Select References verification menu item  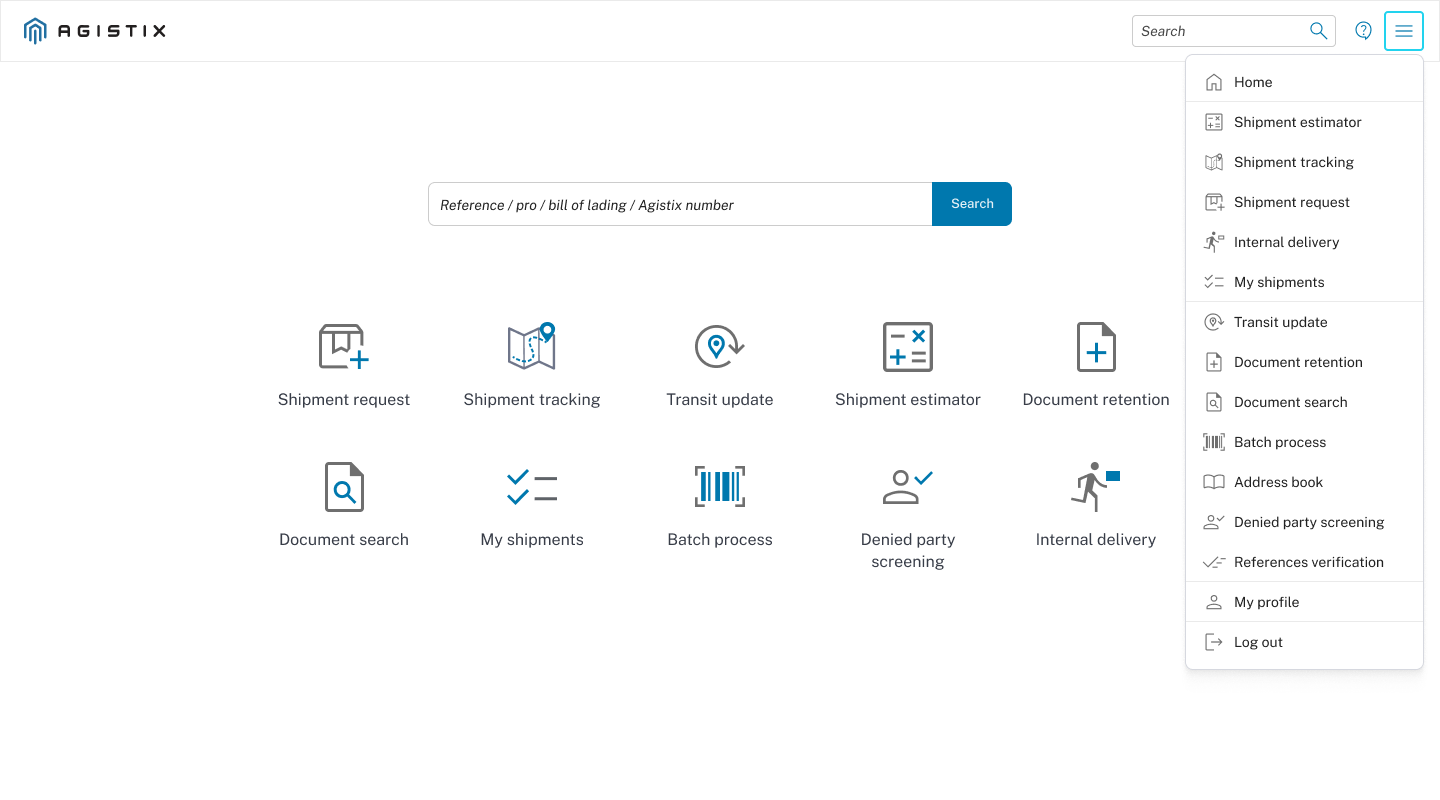(x=1308, y=562)
